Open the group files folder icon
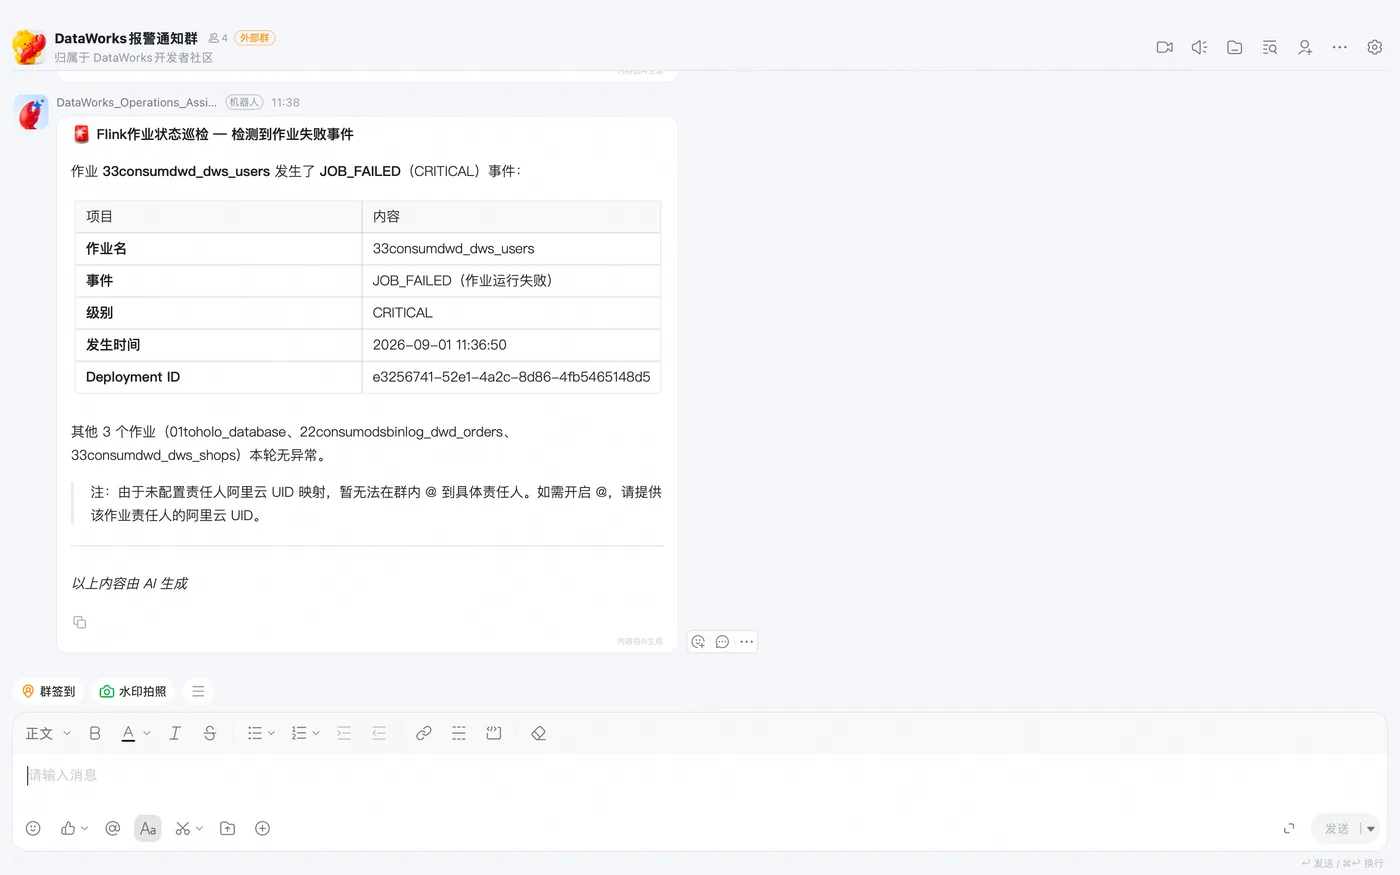Viewport: 1400px width, 875px height. pyautogui.click(x=1235, y=47)
